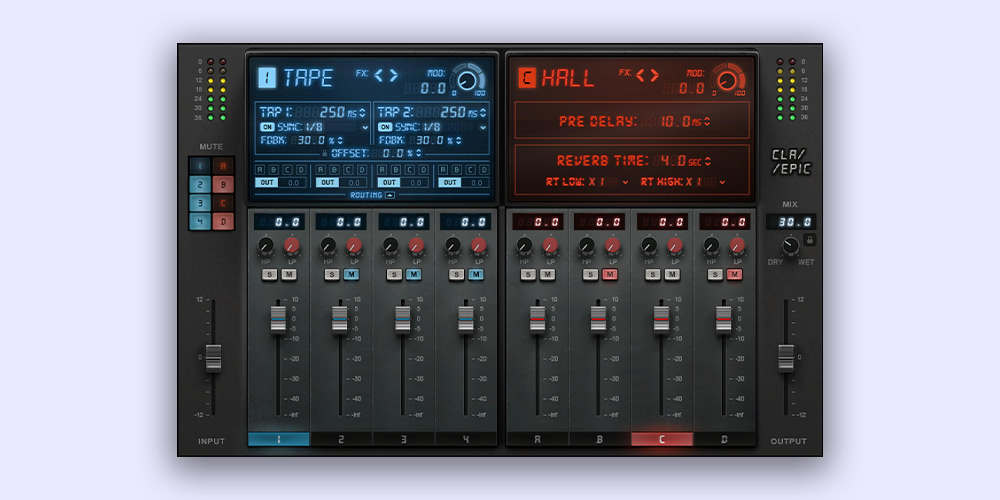Click the next FX arrow beside TAPE

click(x=393, y=74)
